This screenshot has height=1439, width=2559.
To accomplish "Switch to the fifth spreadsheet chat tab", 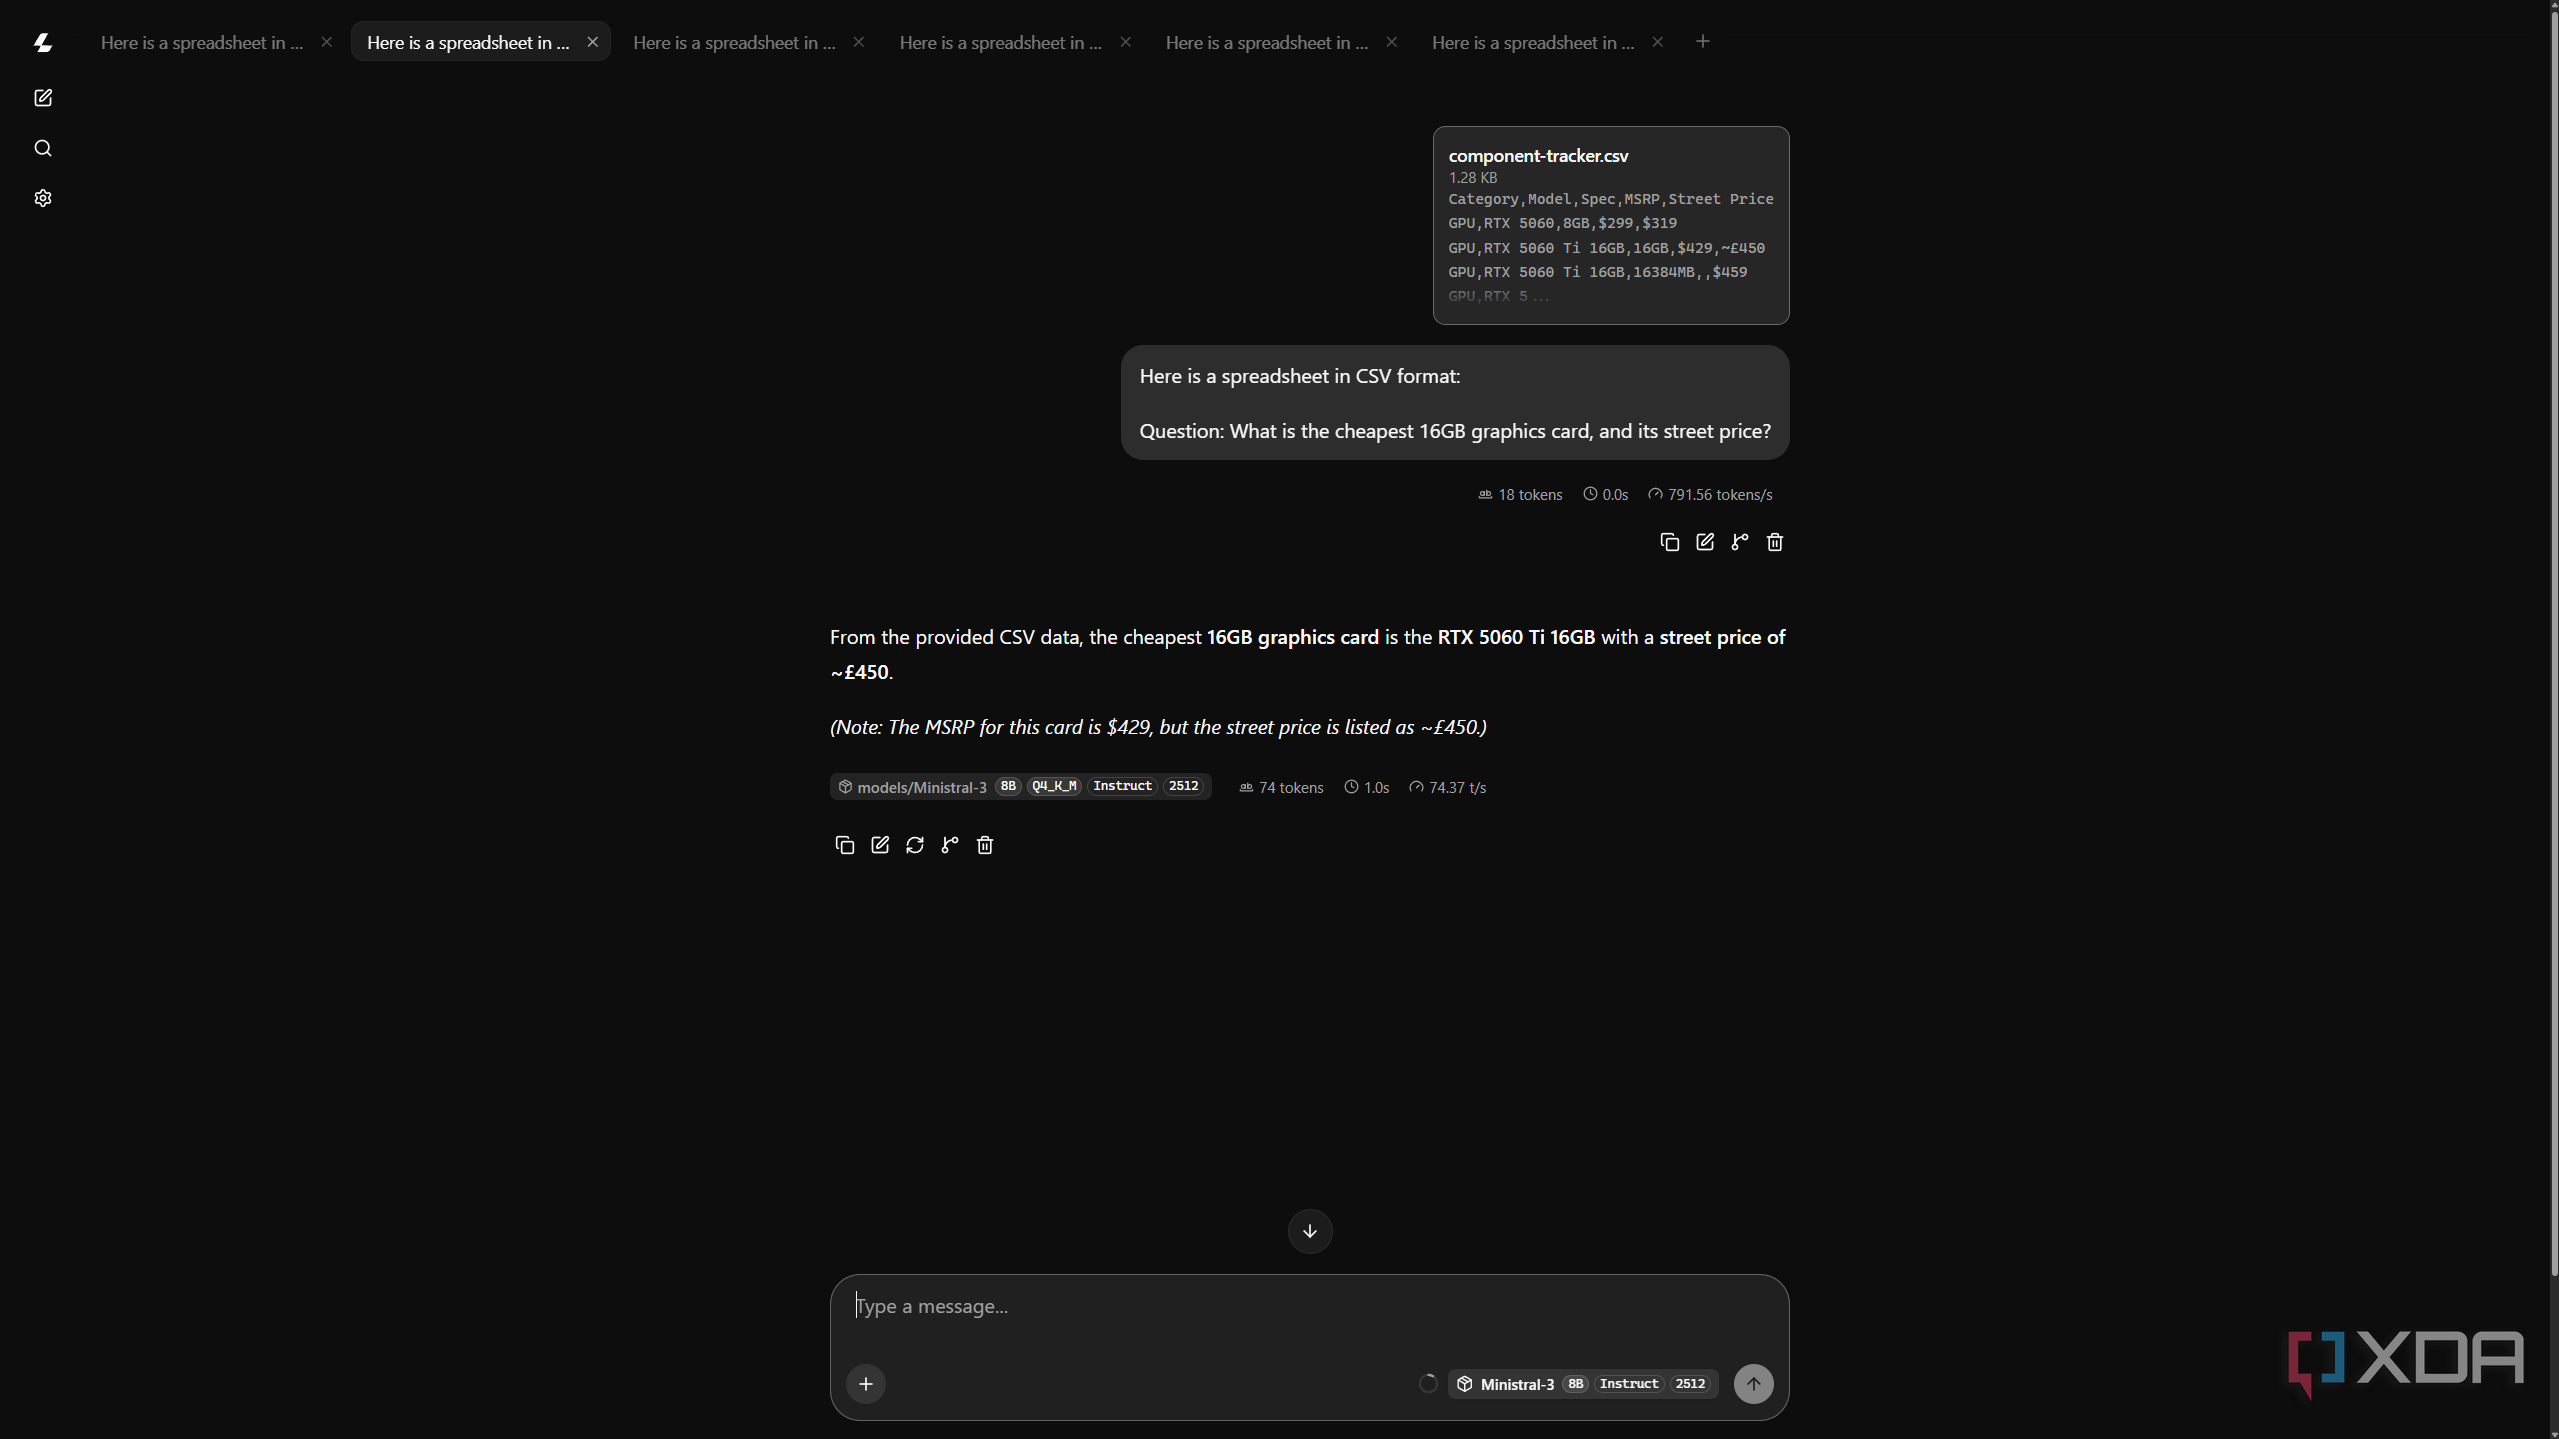I will [1266, 42].
